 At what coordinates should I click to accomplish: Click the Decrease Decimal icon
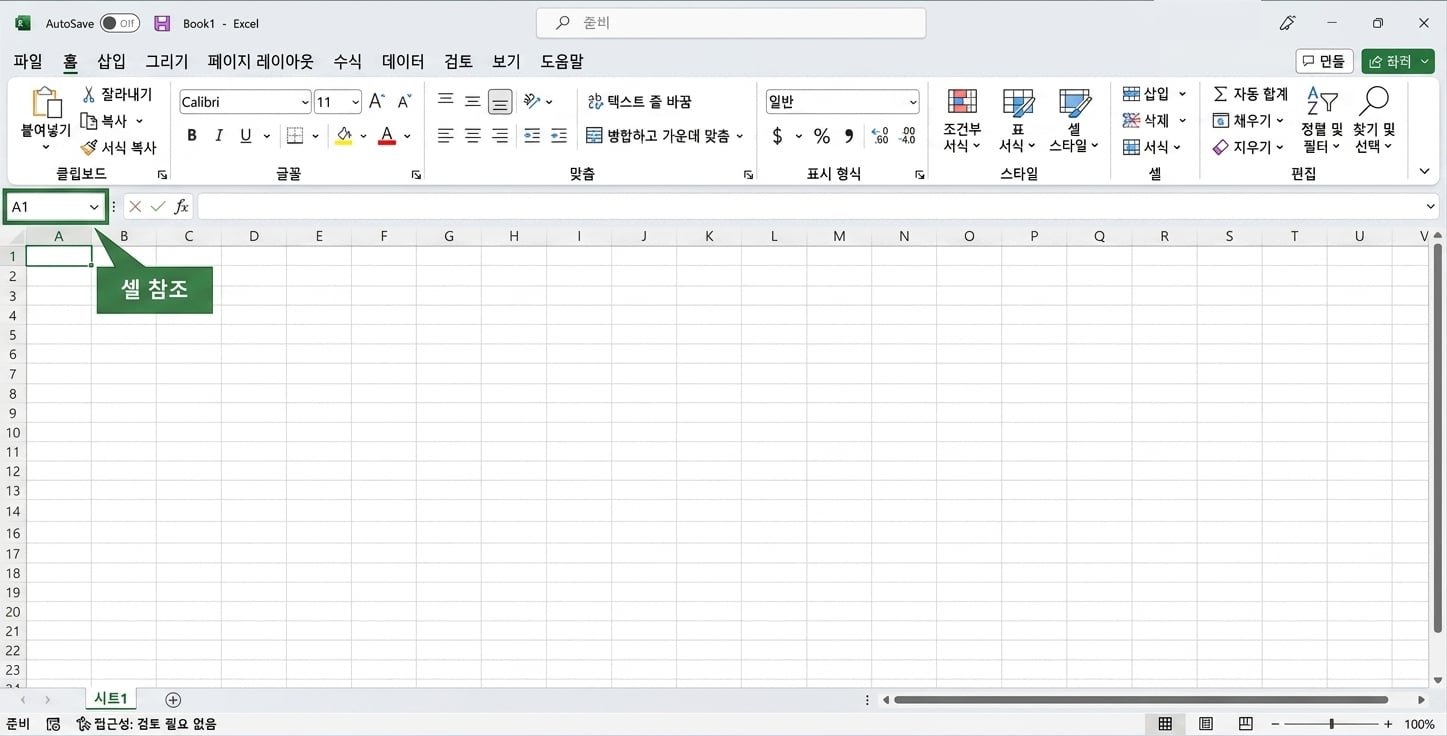(907, 136)
